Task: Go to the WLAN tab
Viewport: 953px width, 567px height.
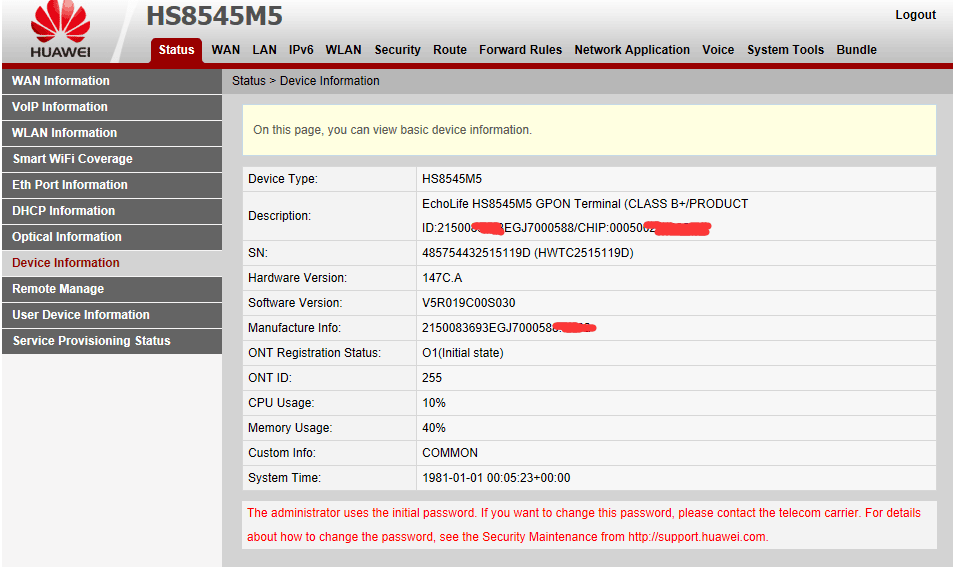Action: [x=343, y=50]
